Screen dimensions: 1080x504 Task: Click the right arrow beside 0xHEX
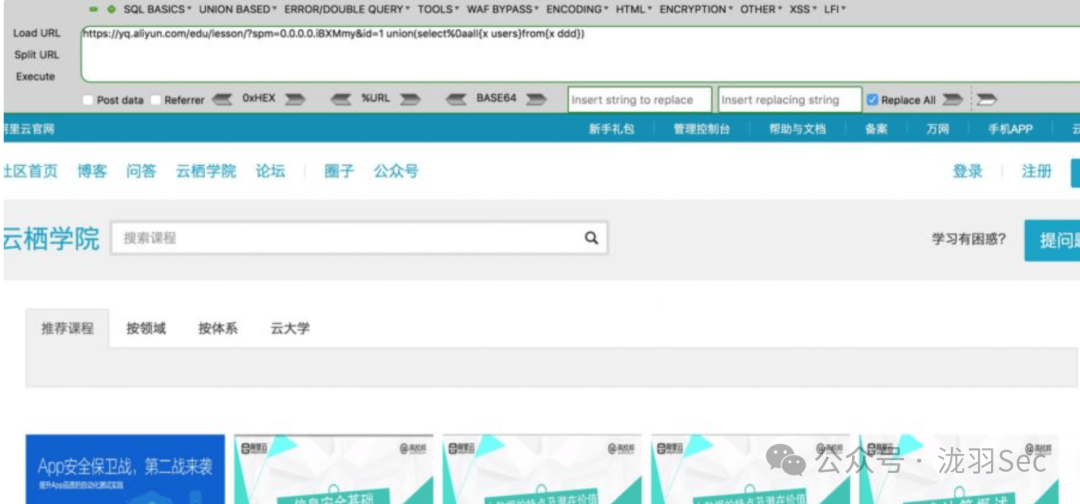point(295,100)
